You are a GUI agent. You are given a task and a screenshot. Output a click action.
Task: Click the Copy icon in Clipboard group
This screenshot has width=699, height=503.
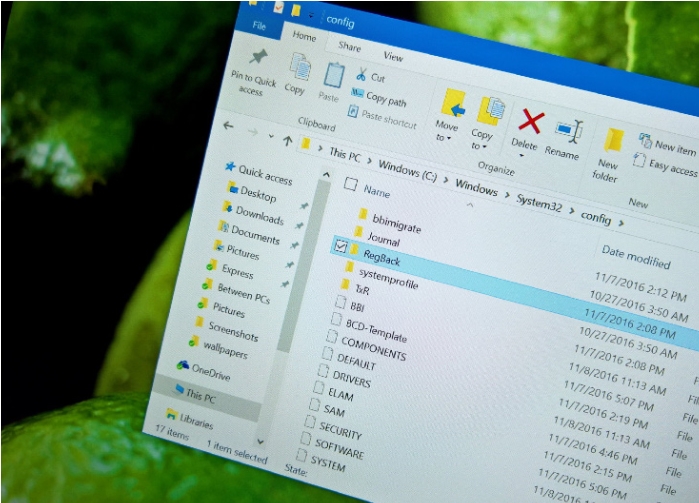(x=300, y=67)
